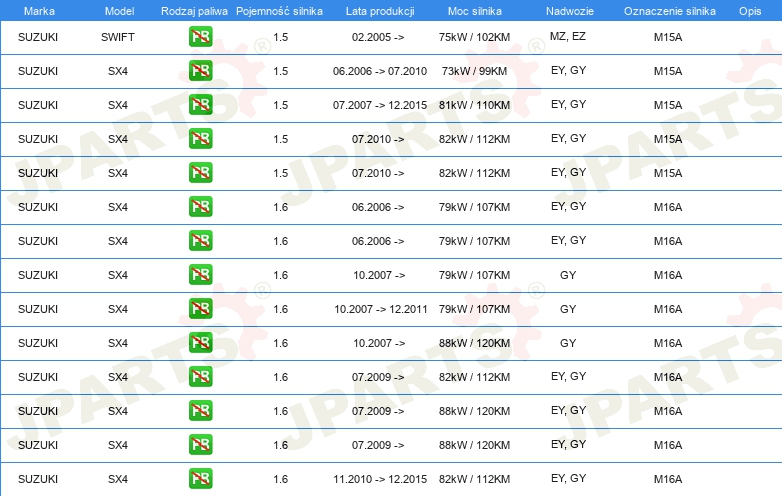Screen dimensions: 782x496
Task: Select M15A in the 81kW / 110KM row
Action: click(668, 105)
